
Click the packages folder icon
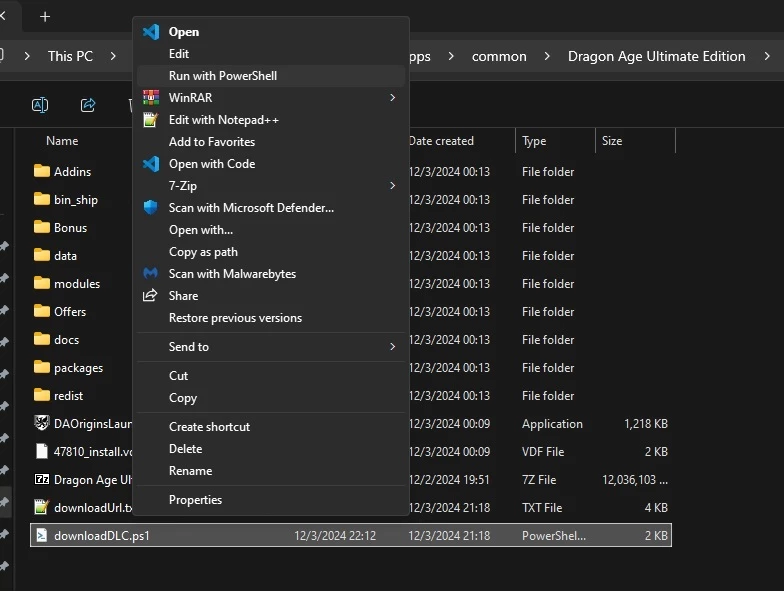tap(42, 367)
